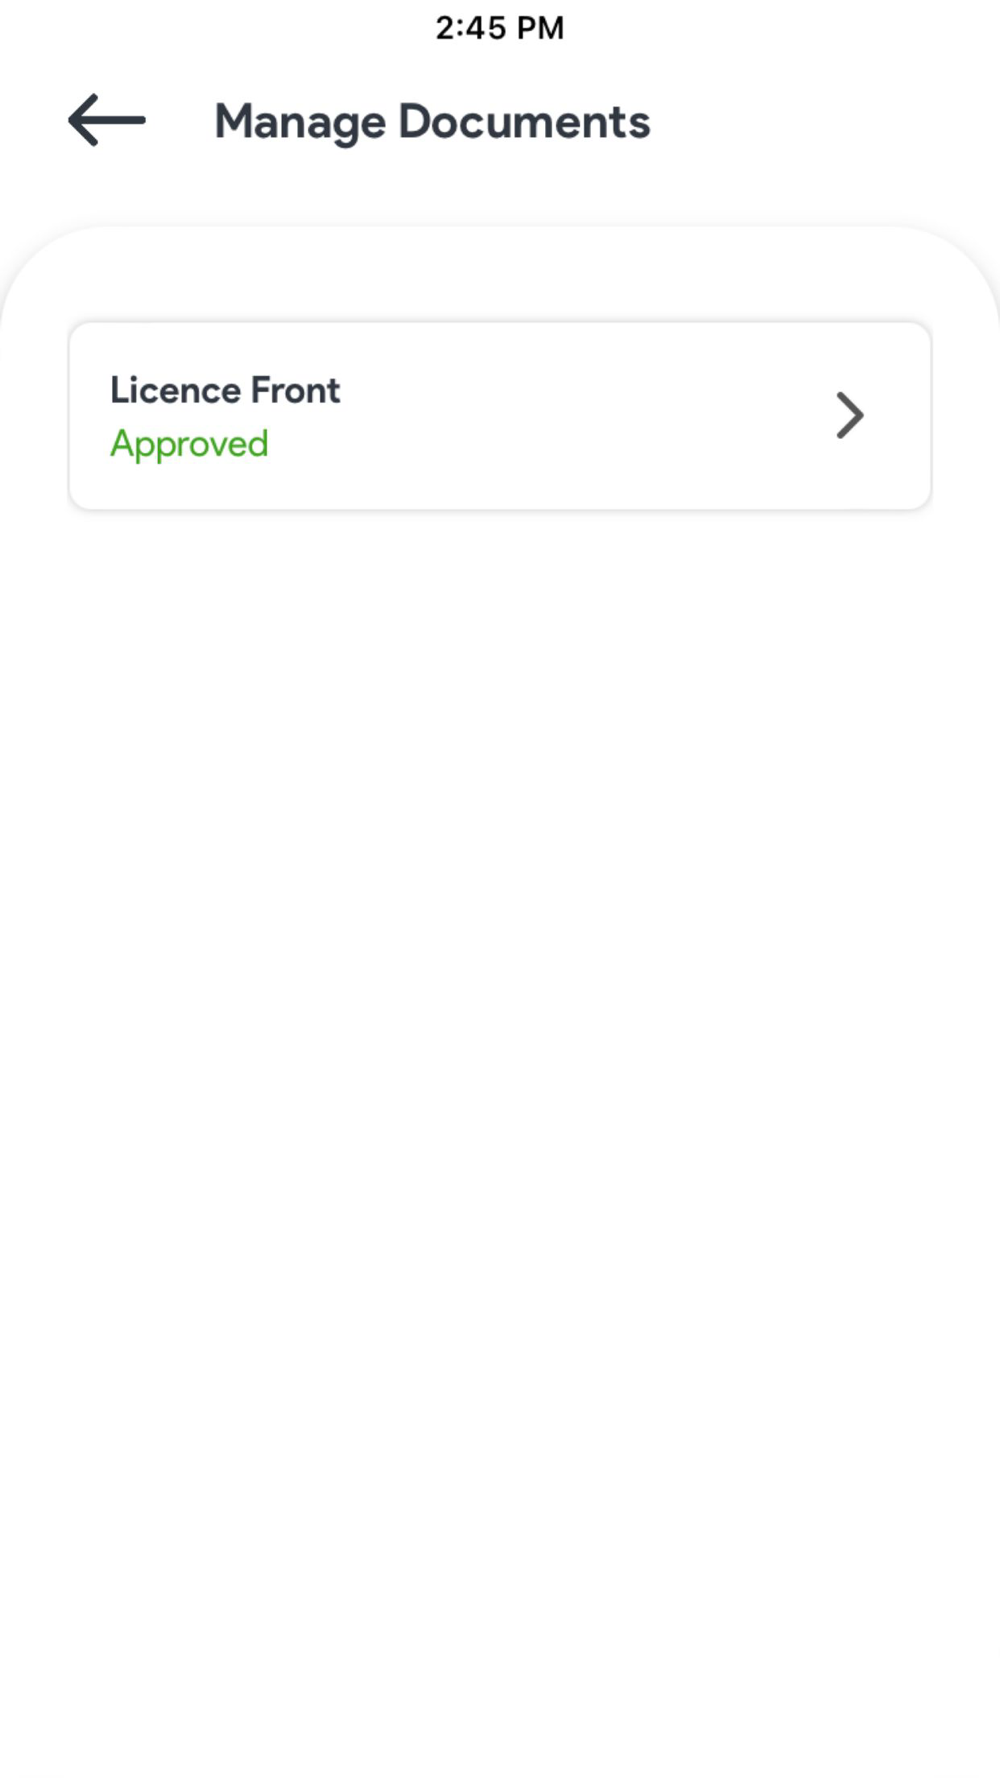Image resolution: width=1000 pixels, height=1778 pixels.
Task: View the approved Licence Front document
Action: tap(500, 416)
